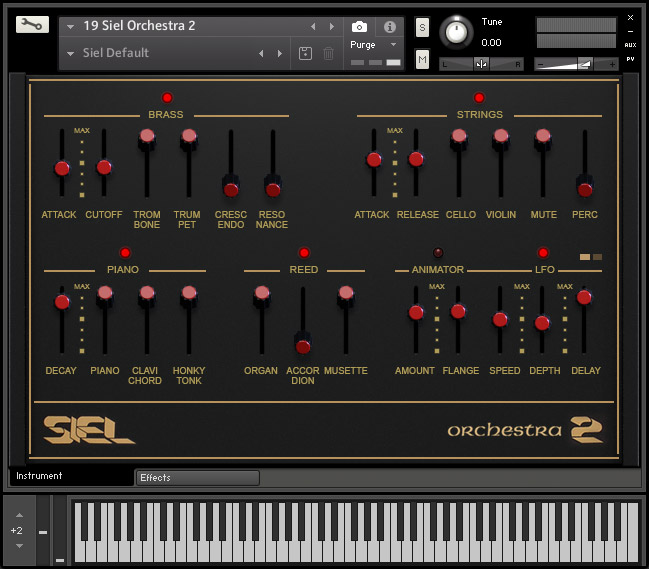
Task: Toggle the BRASS section LED
Action: click(167, 98)
